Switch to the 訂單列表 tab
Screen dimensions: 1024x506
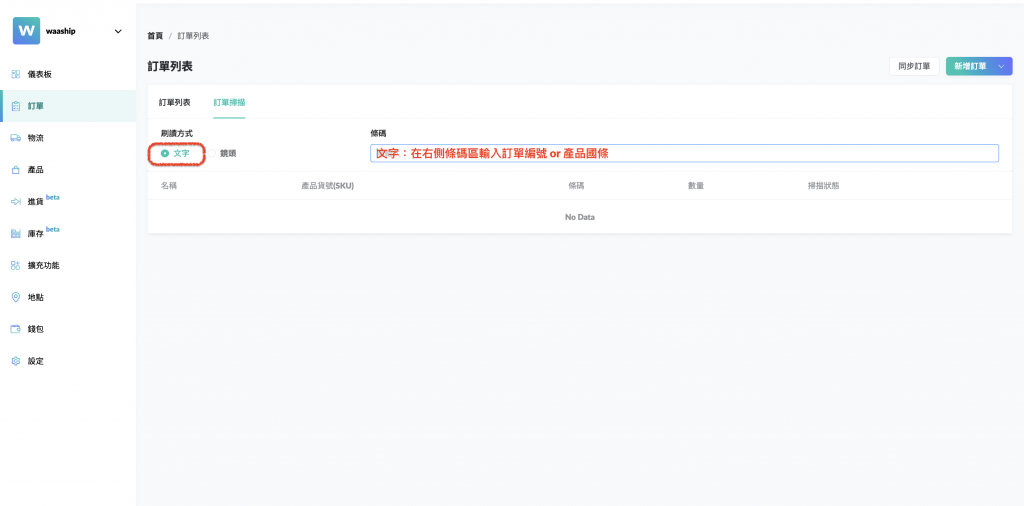point(175,102)
